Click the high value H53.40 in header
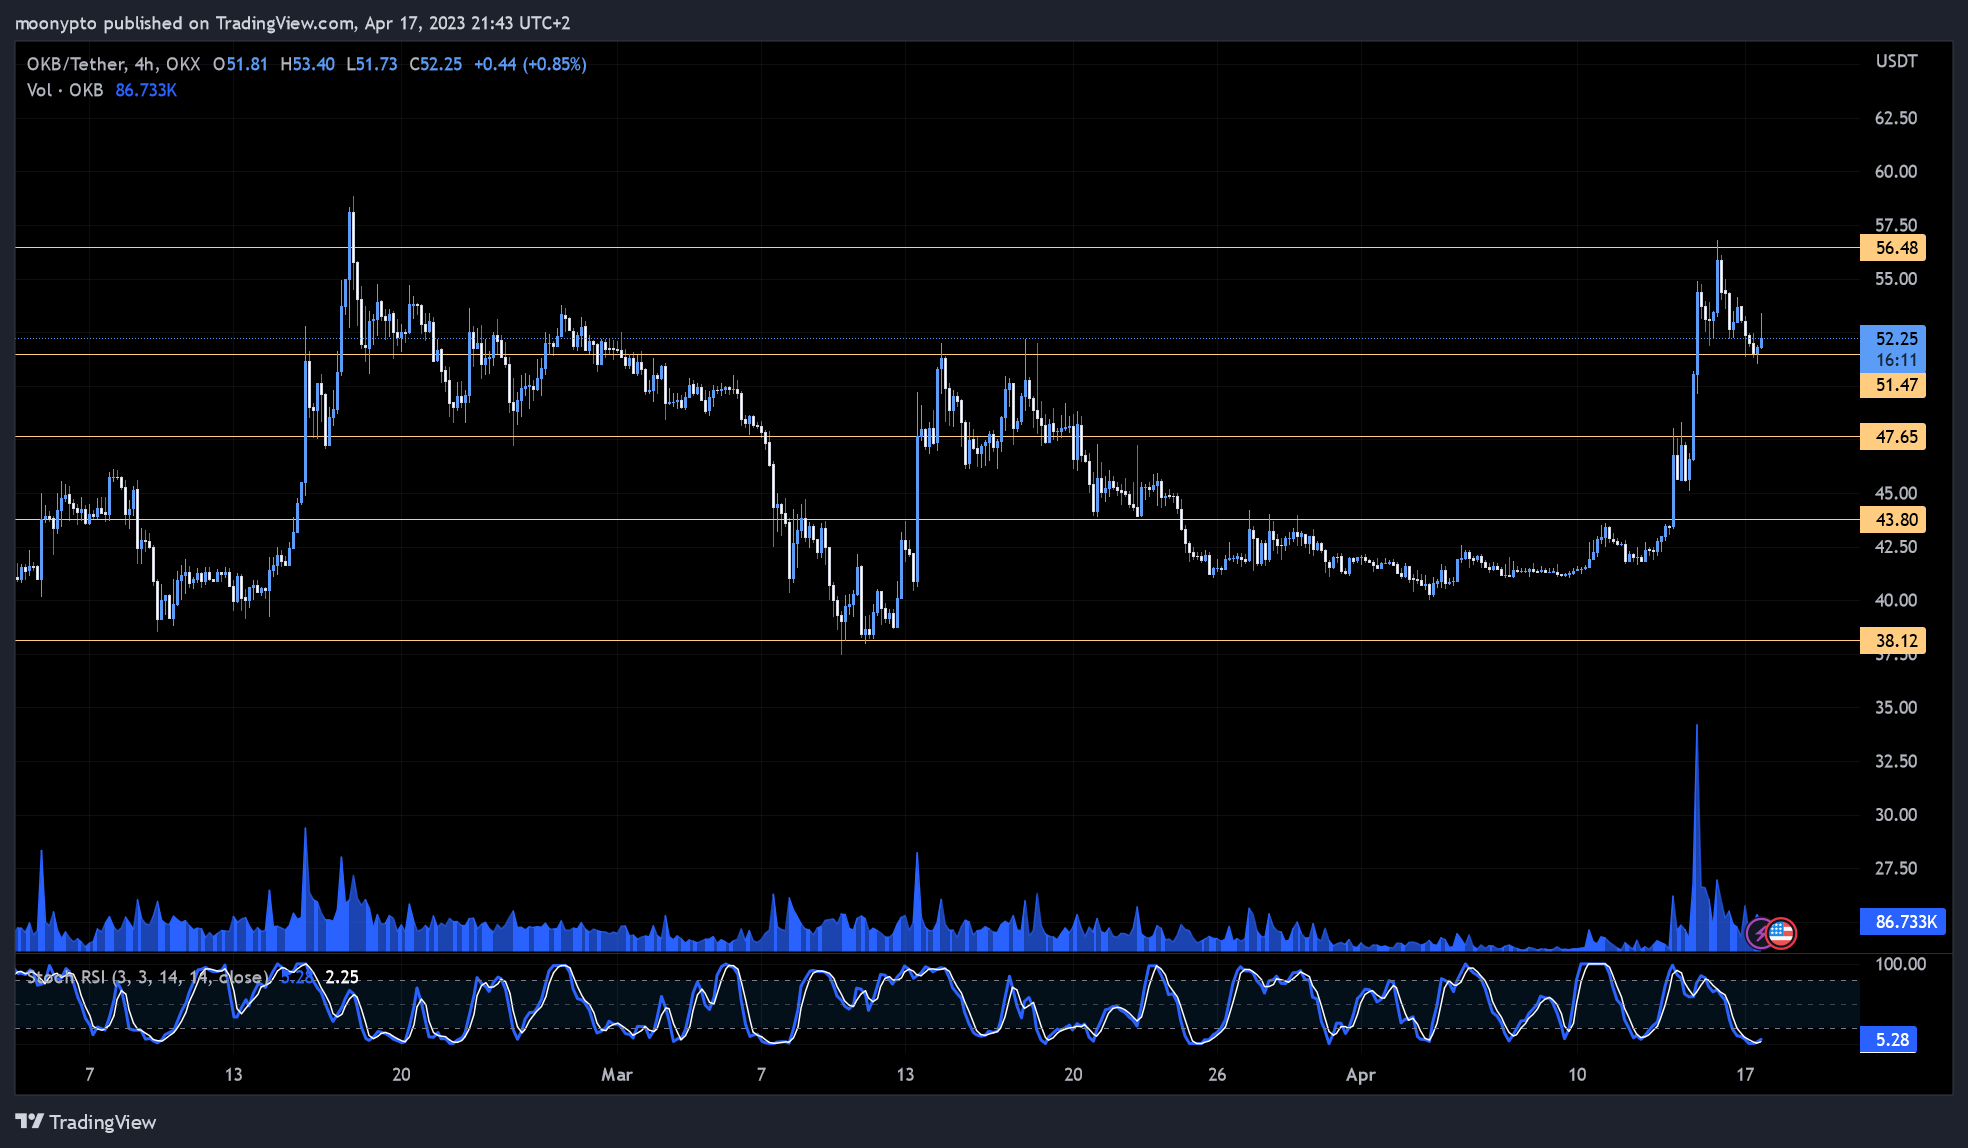 [308, 64]
